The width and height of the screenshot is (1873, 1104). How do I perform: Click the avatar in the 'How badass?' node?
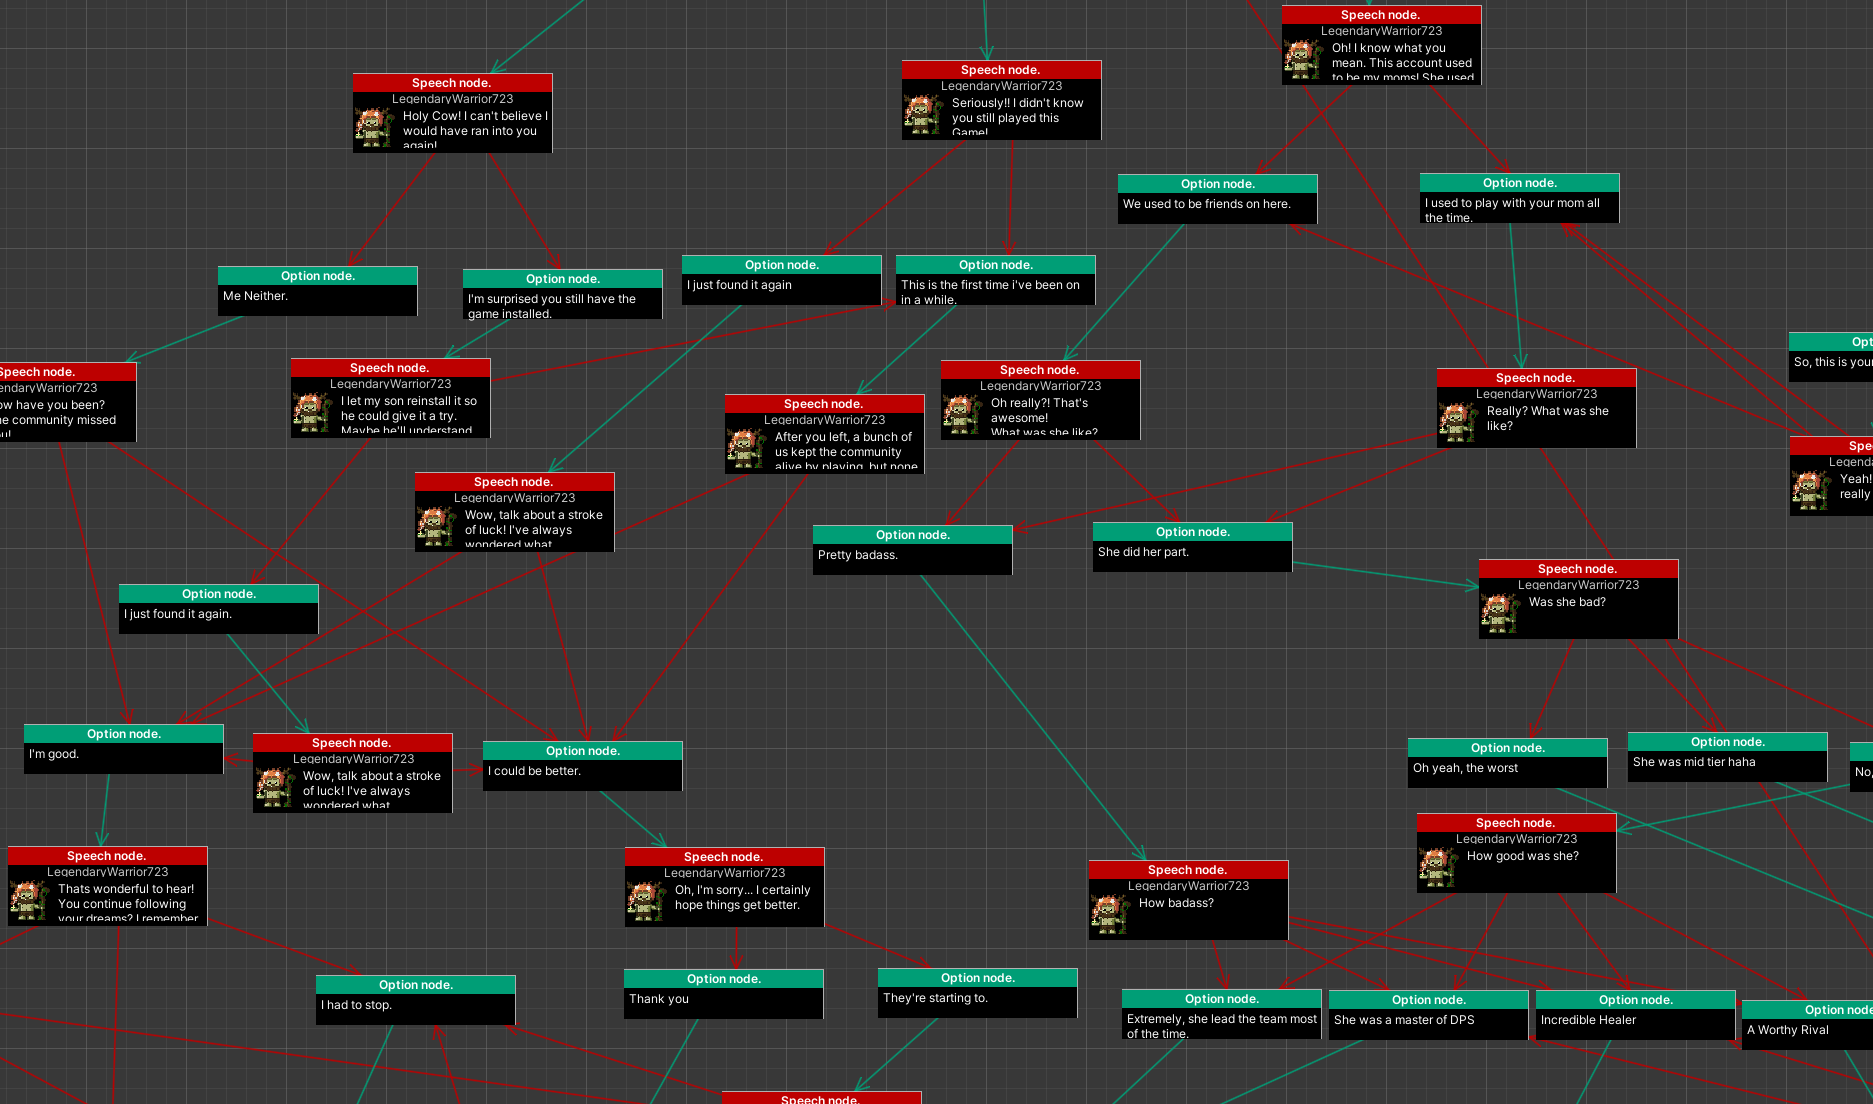tap(1111, 914)
